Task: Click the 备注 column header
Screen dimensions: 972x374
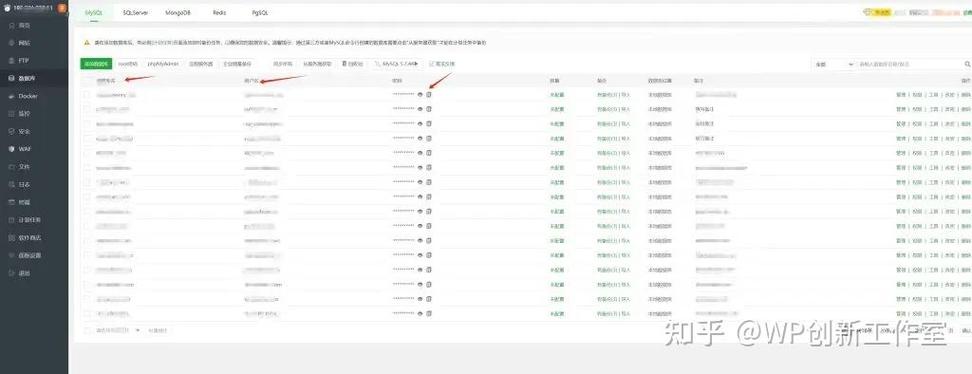Action: [x=699, y=81]
